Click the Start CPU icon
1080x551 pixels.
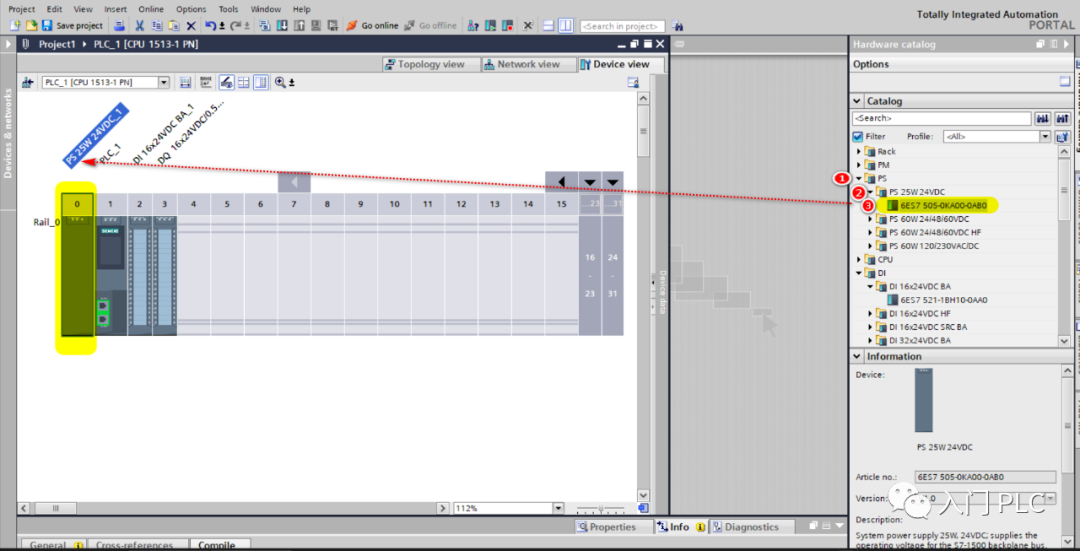pyautogui.click(x=490, y=25)
